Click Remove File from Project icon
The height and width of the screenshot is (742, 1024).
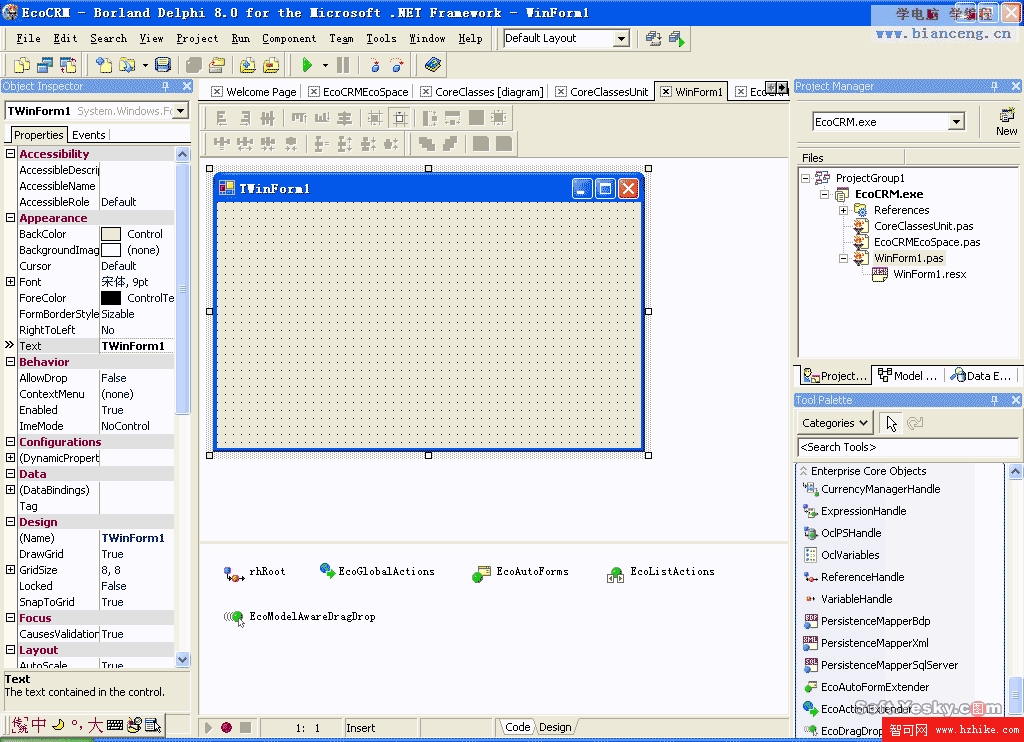click(271, 65)
